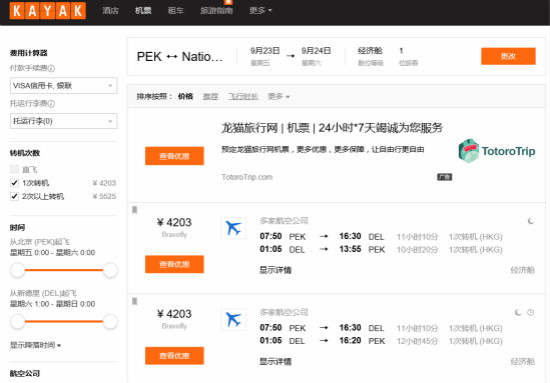
Task: Click 12小时45分 duration text
Action: pyautogui.click(x=417, y=341)
